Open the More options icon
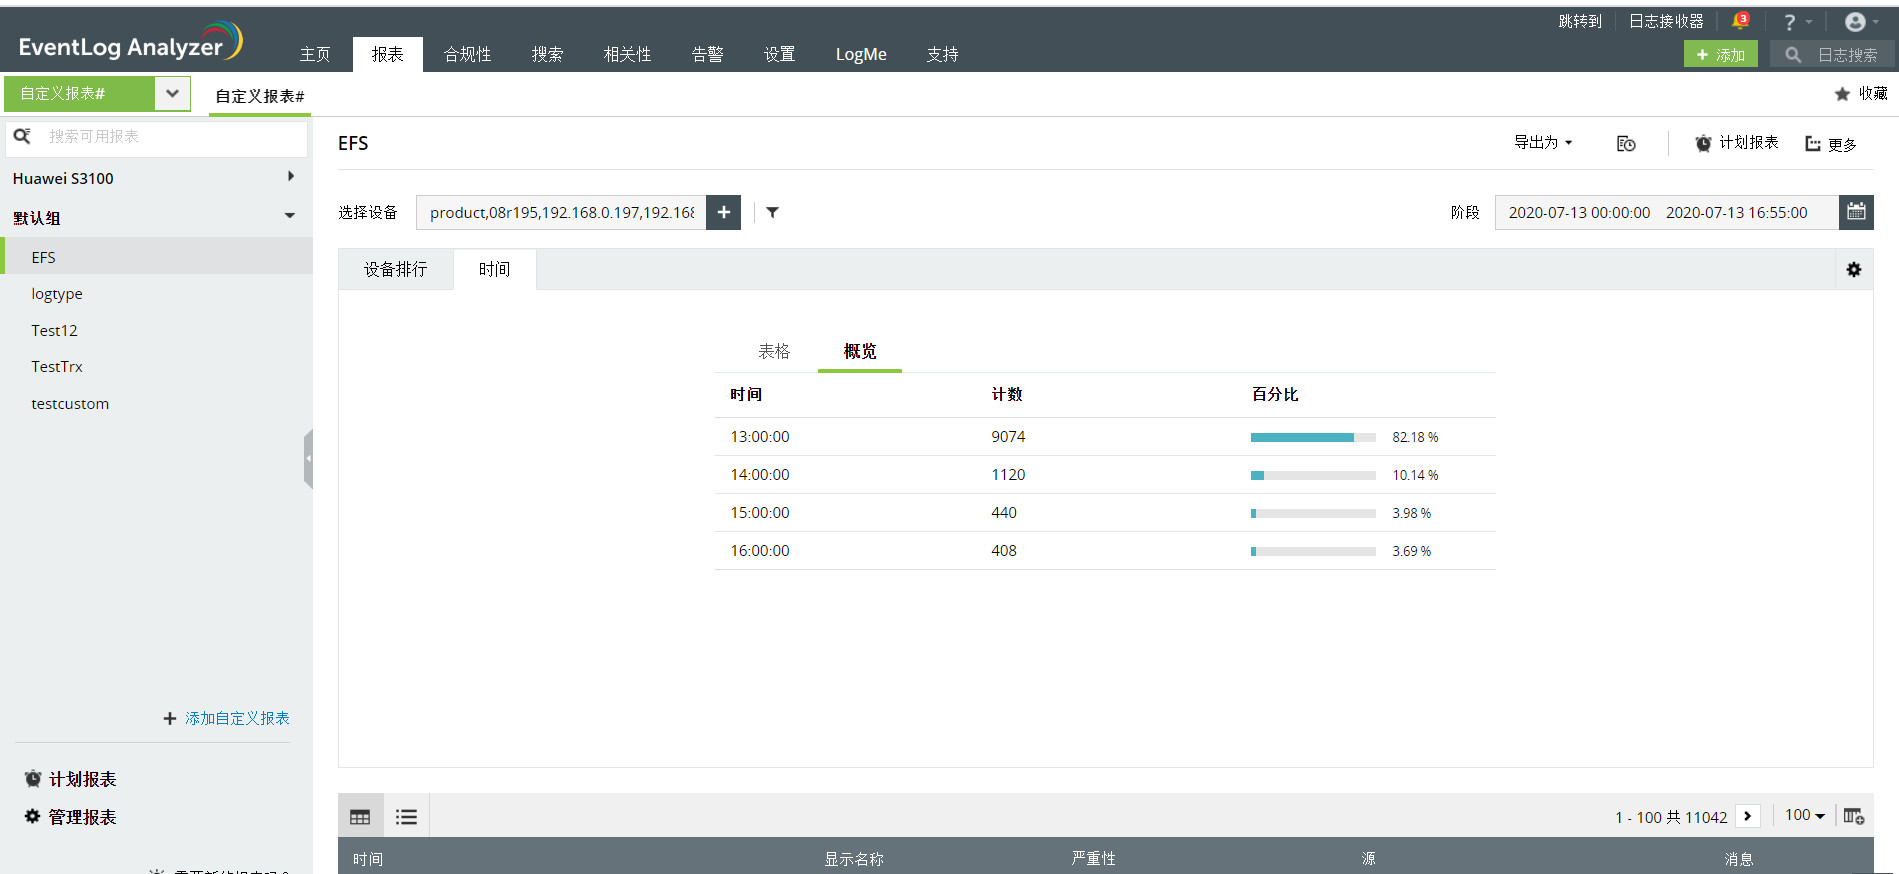Viewport: 1899px width, 874px height. (1812, 144)
